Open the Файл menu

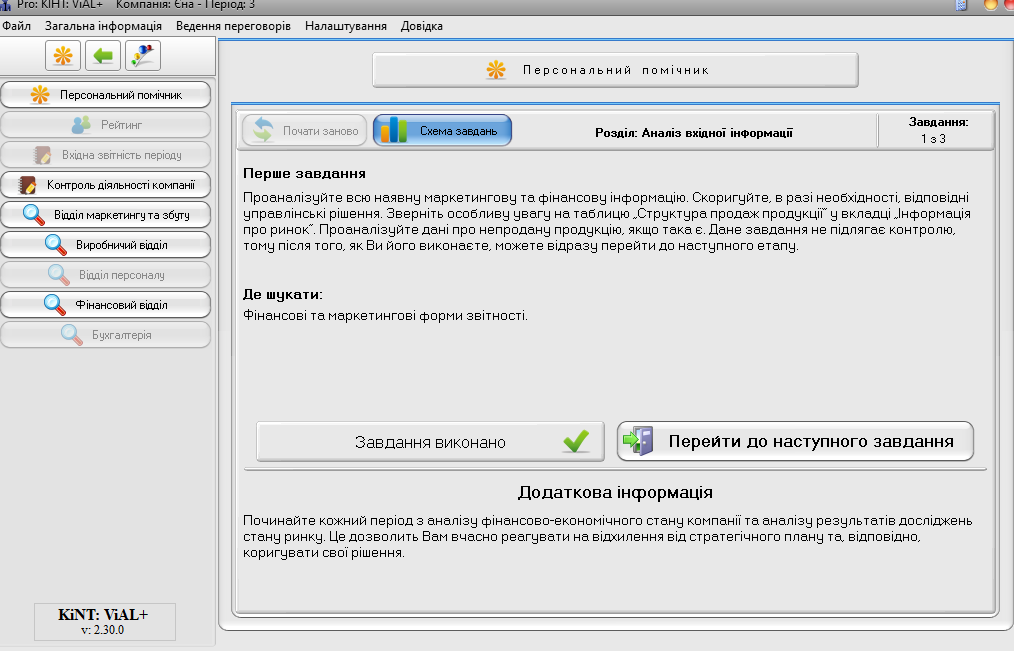17,26
